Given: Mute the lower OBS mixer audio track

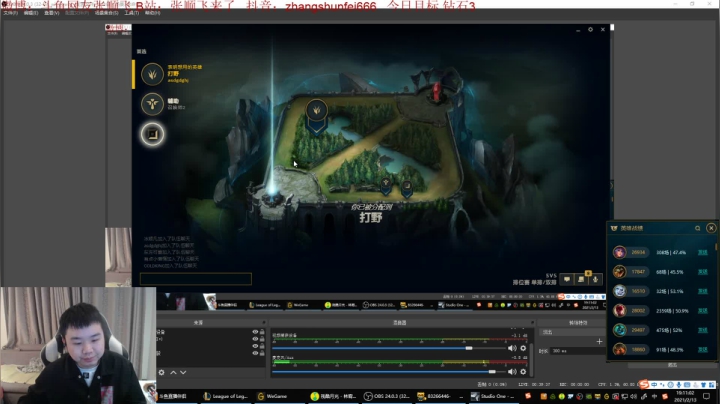Looking at the screenshot, I should point(512,371).
